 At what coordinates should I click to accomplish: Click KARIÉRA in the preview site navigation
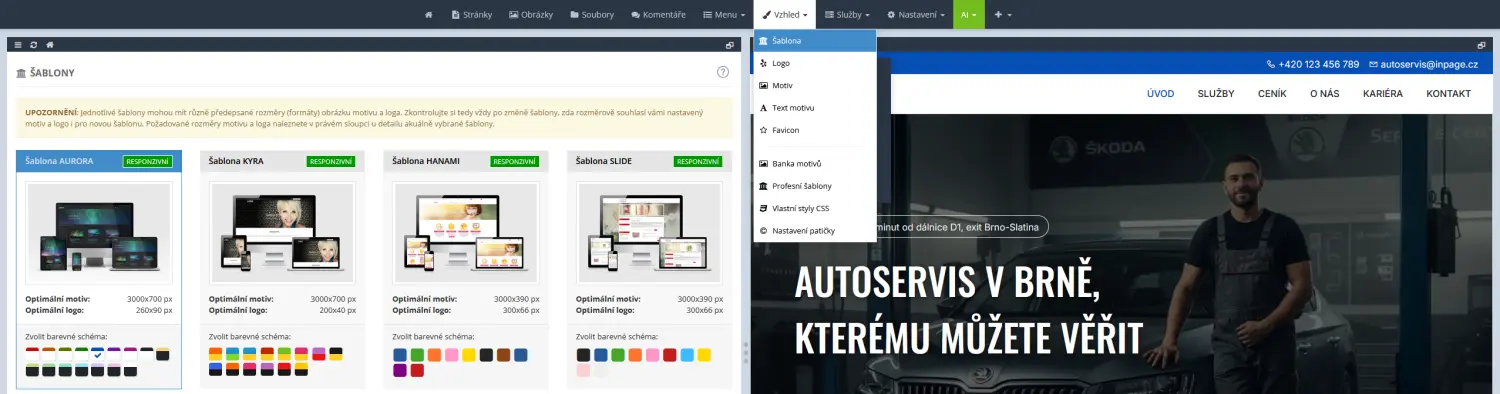pyautogui.click(x=1383, y=94)
